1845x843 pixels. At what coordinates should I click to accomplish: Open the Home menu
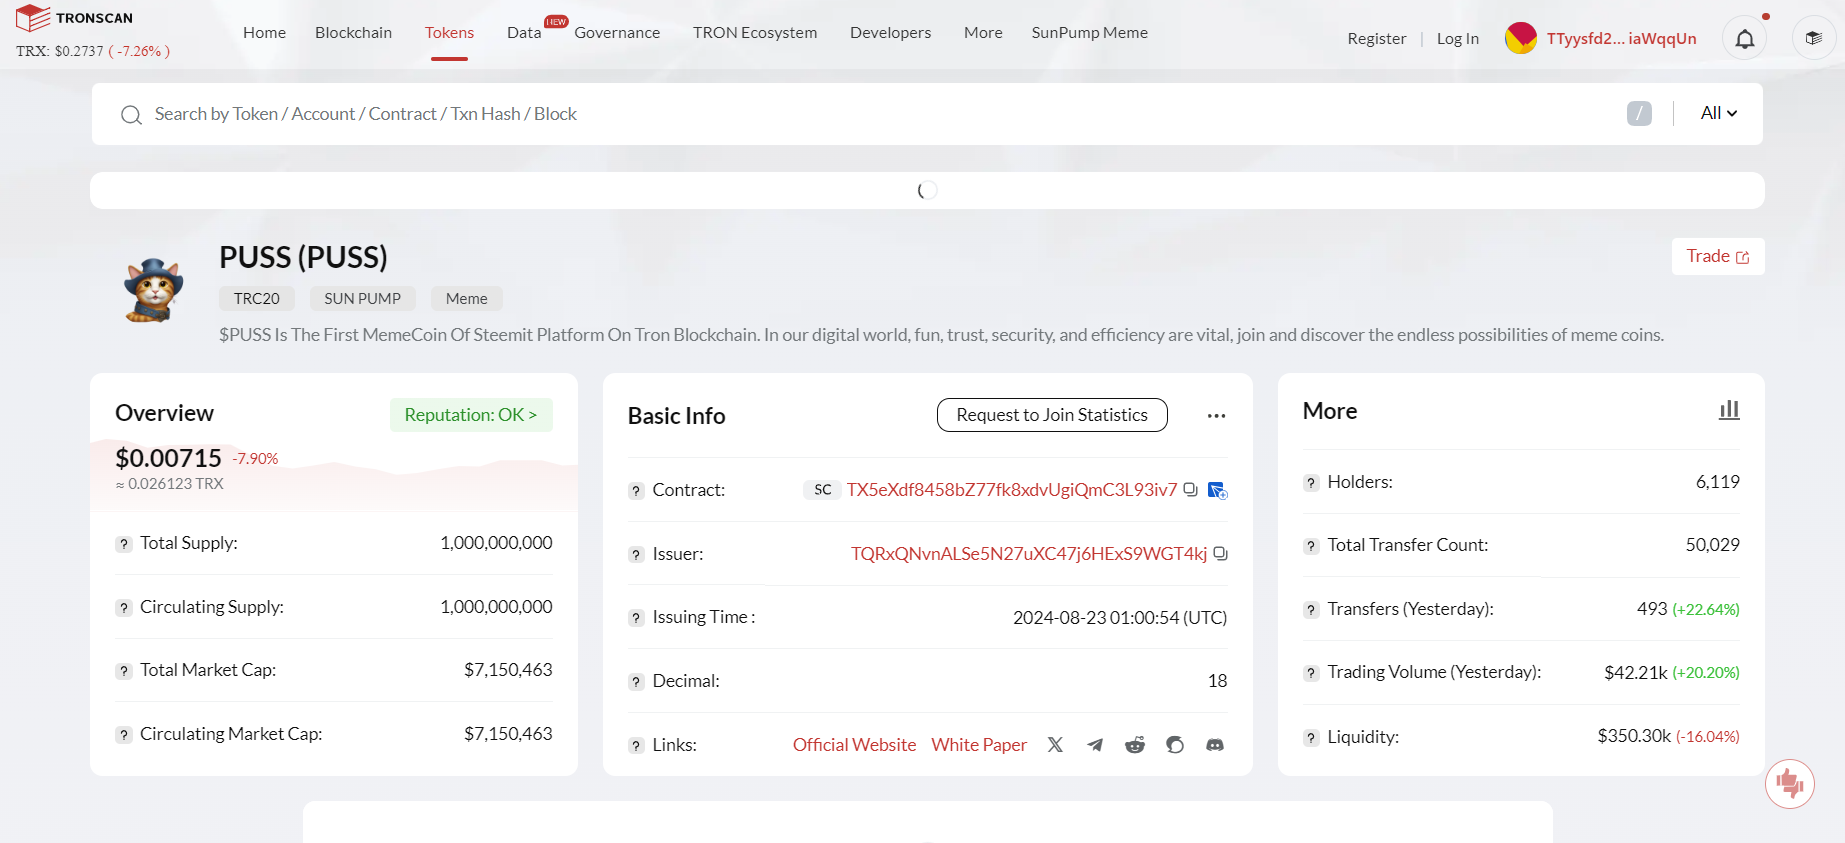(x=264, y=33)
